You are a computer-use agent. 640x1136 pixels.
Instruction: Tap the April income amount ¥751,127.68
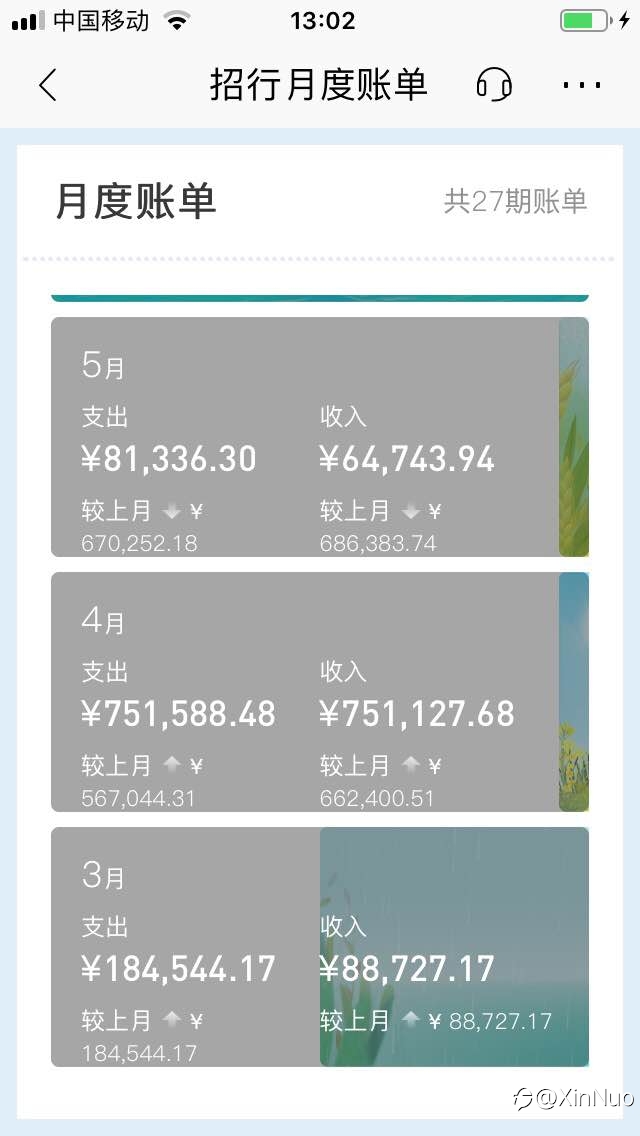tap(417, 714)
